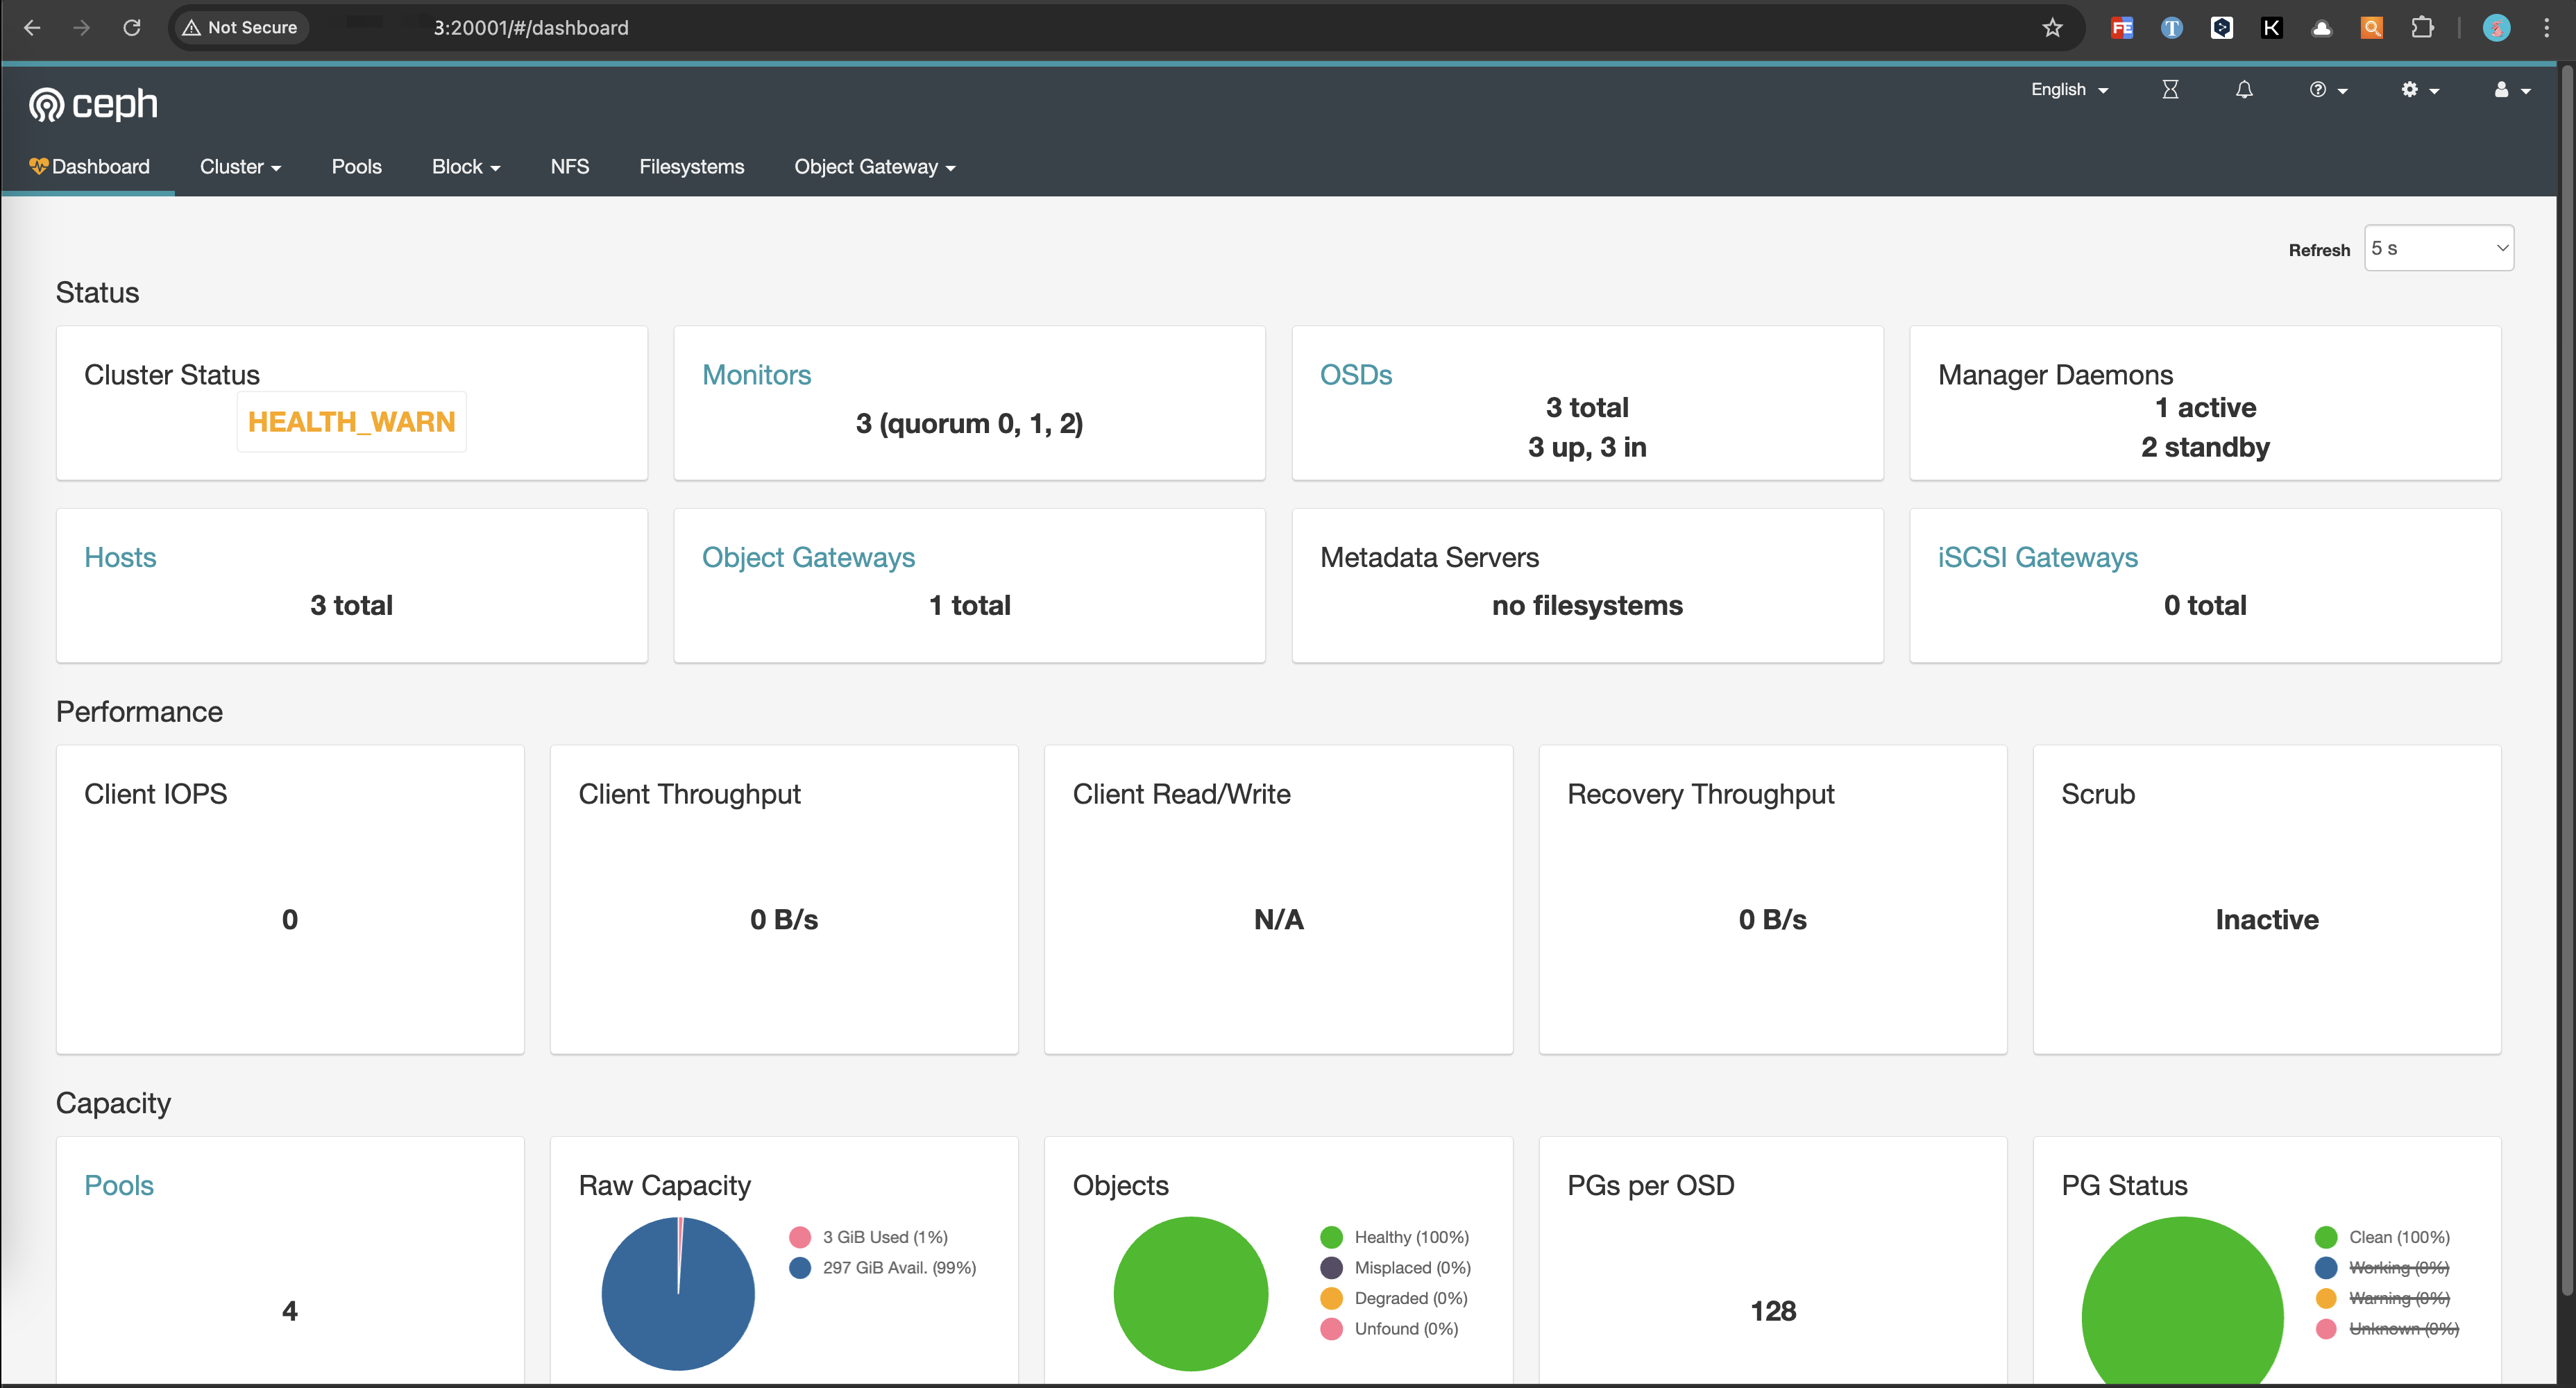
Task: Click the browser address bar URL
Action: pos(531,28)
